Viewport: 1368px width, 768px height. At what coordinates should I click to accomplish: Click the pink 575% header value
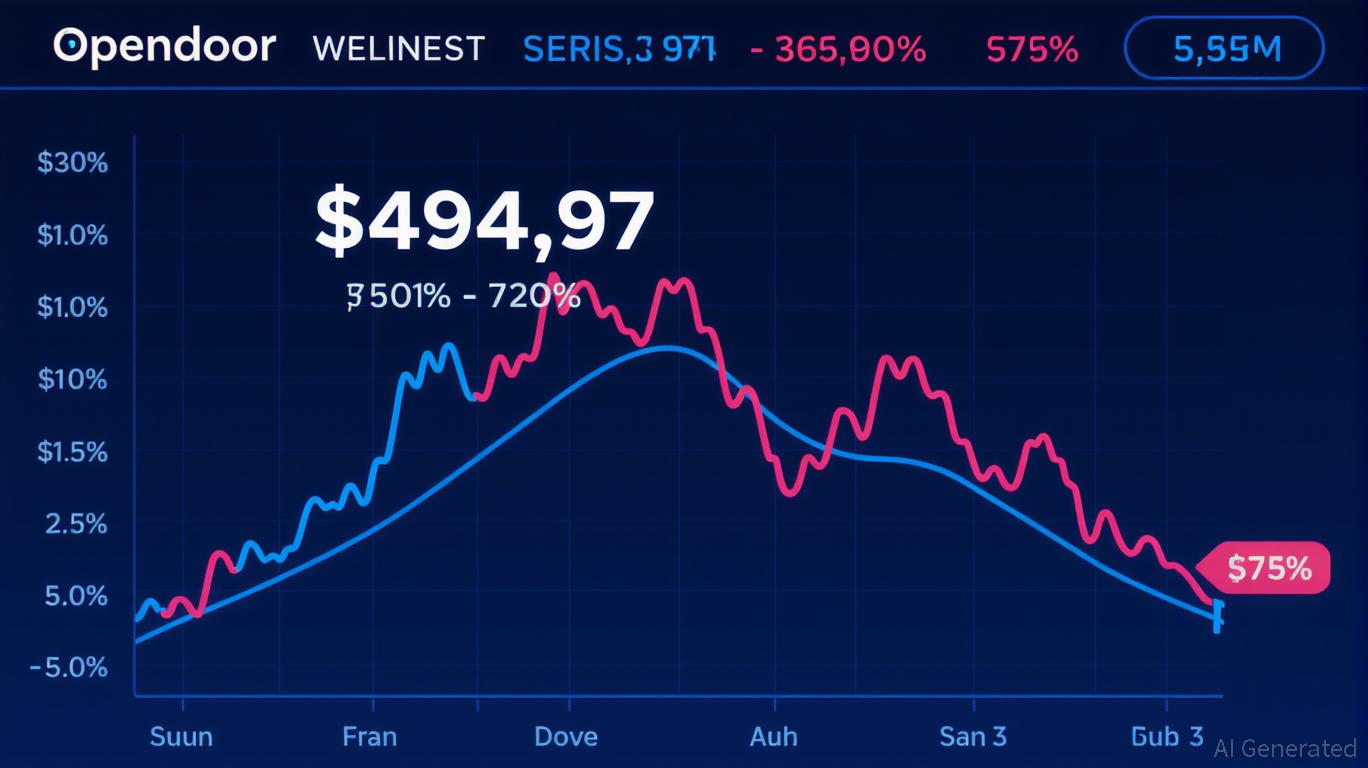(x=1033, y=48)
